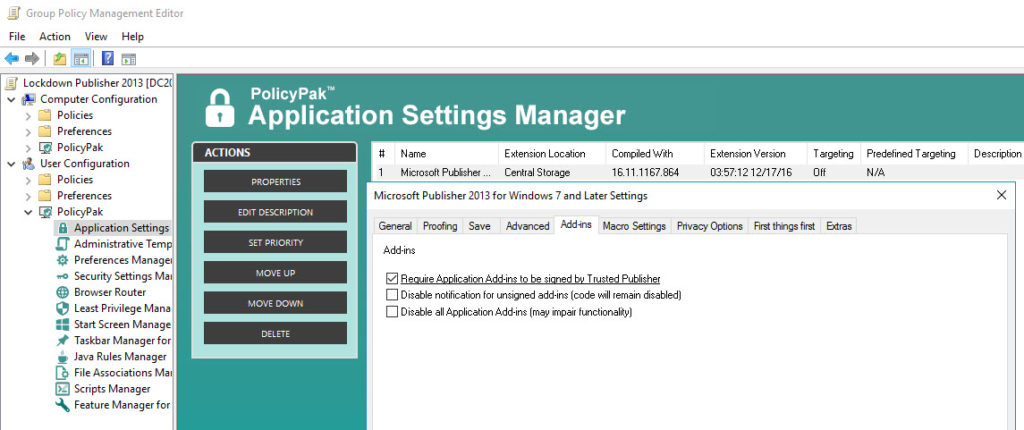Toggle the Show/Hide console tree icon

pyautogui.click(x=80, y=59)
